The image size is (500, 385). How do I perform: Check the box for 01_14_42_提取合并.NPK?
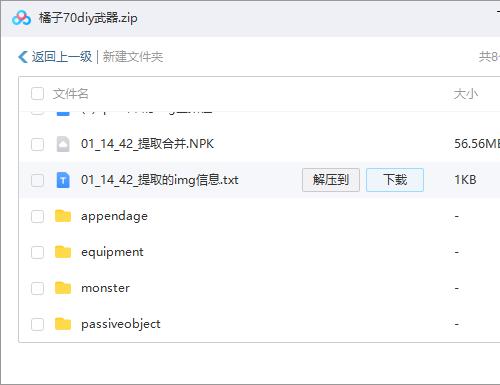(x=37, y=144)
